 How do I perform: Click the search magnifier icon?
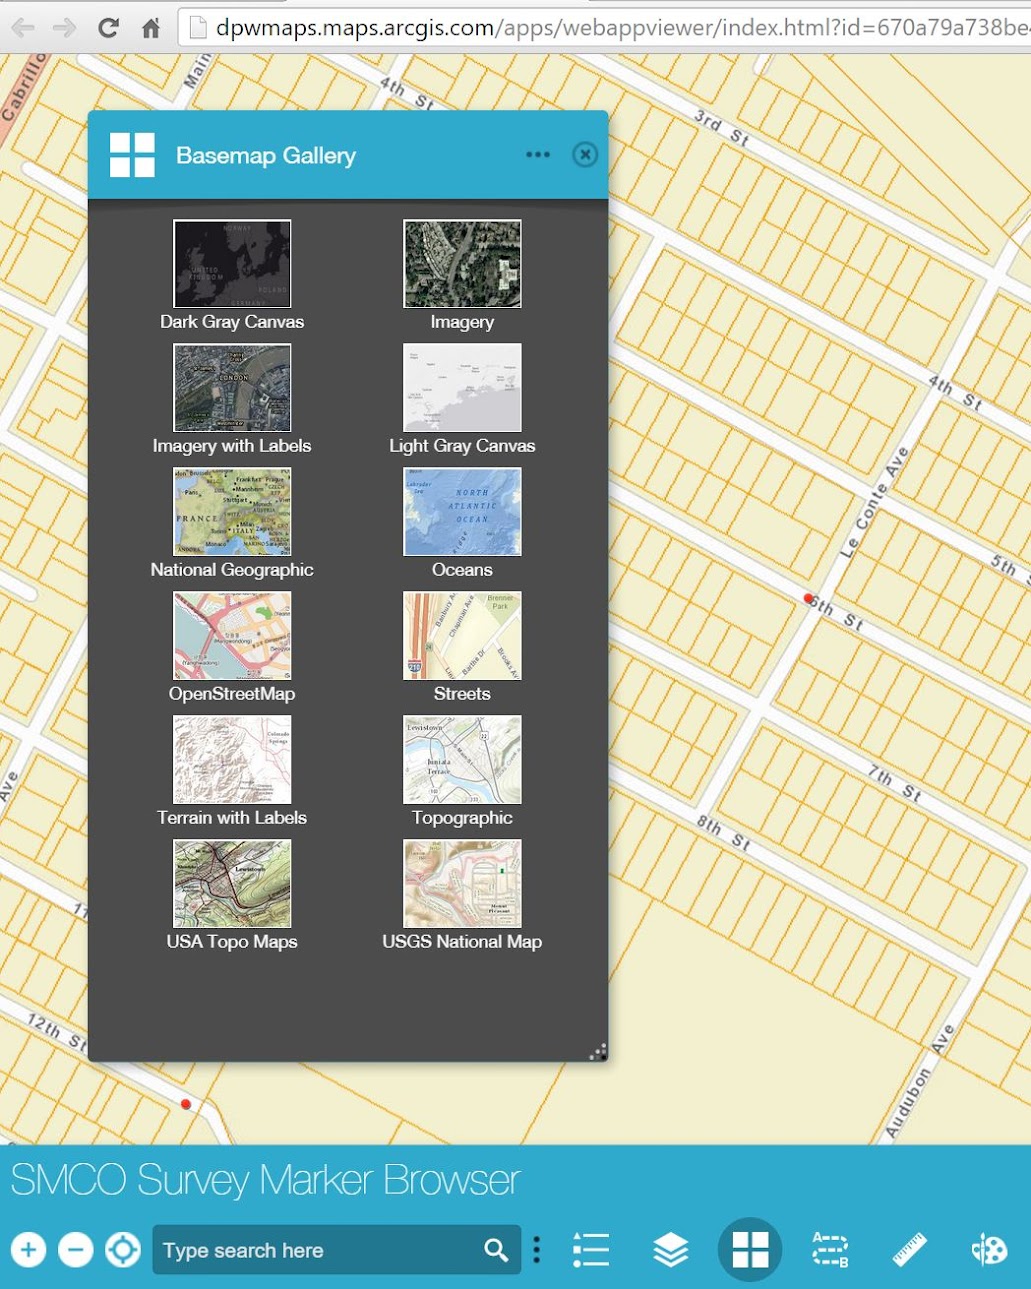[x=496, y=1250]
